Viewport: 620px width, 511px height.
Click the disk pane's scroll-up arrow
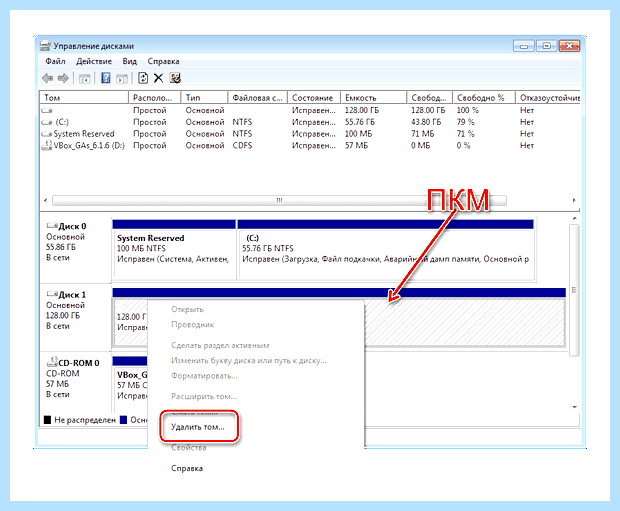[575, 218]
